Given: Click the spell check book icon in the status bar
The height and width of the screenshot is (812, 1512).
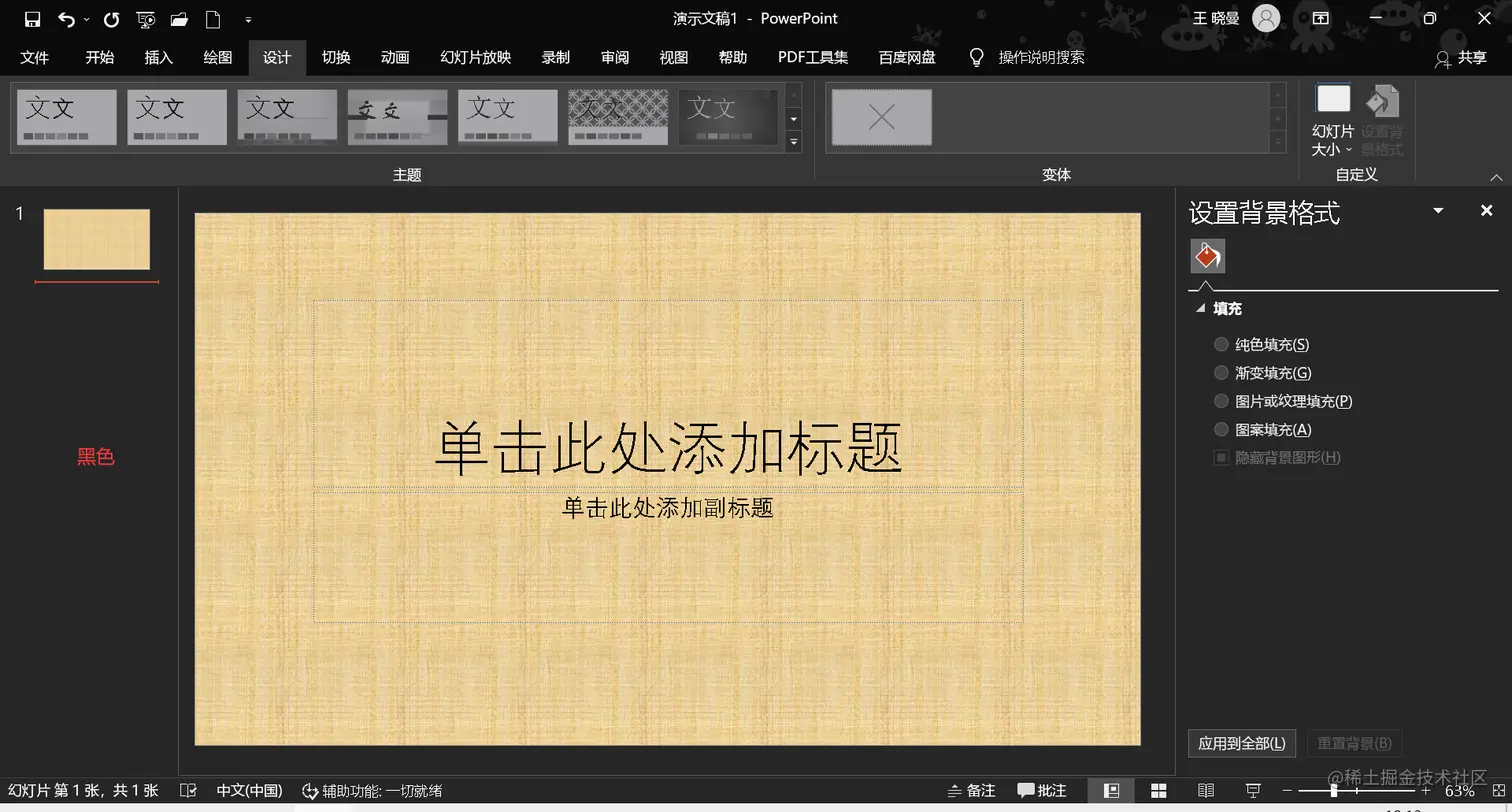Looking at the screenshot, I should tap(187, 790).
